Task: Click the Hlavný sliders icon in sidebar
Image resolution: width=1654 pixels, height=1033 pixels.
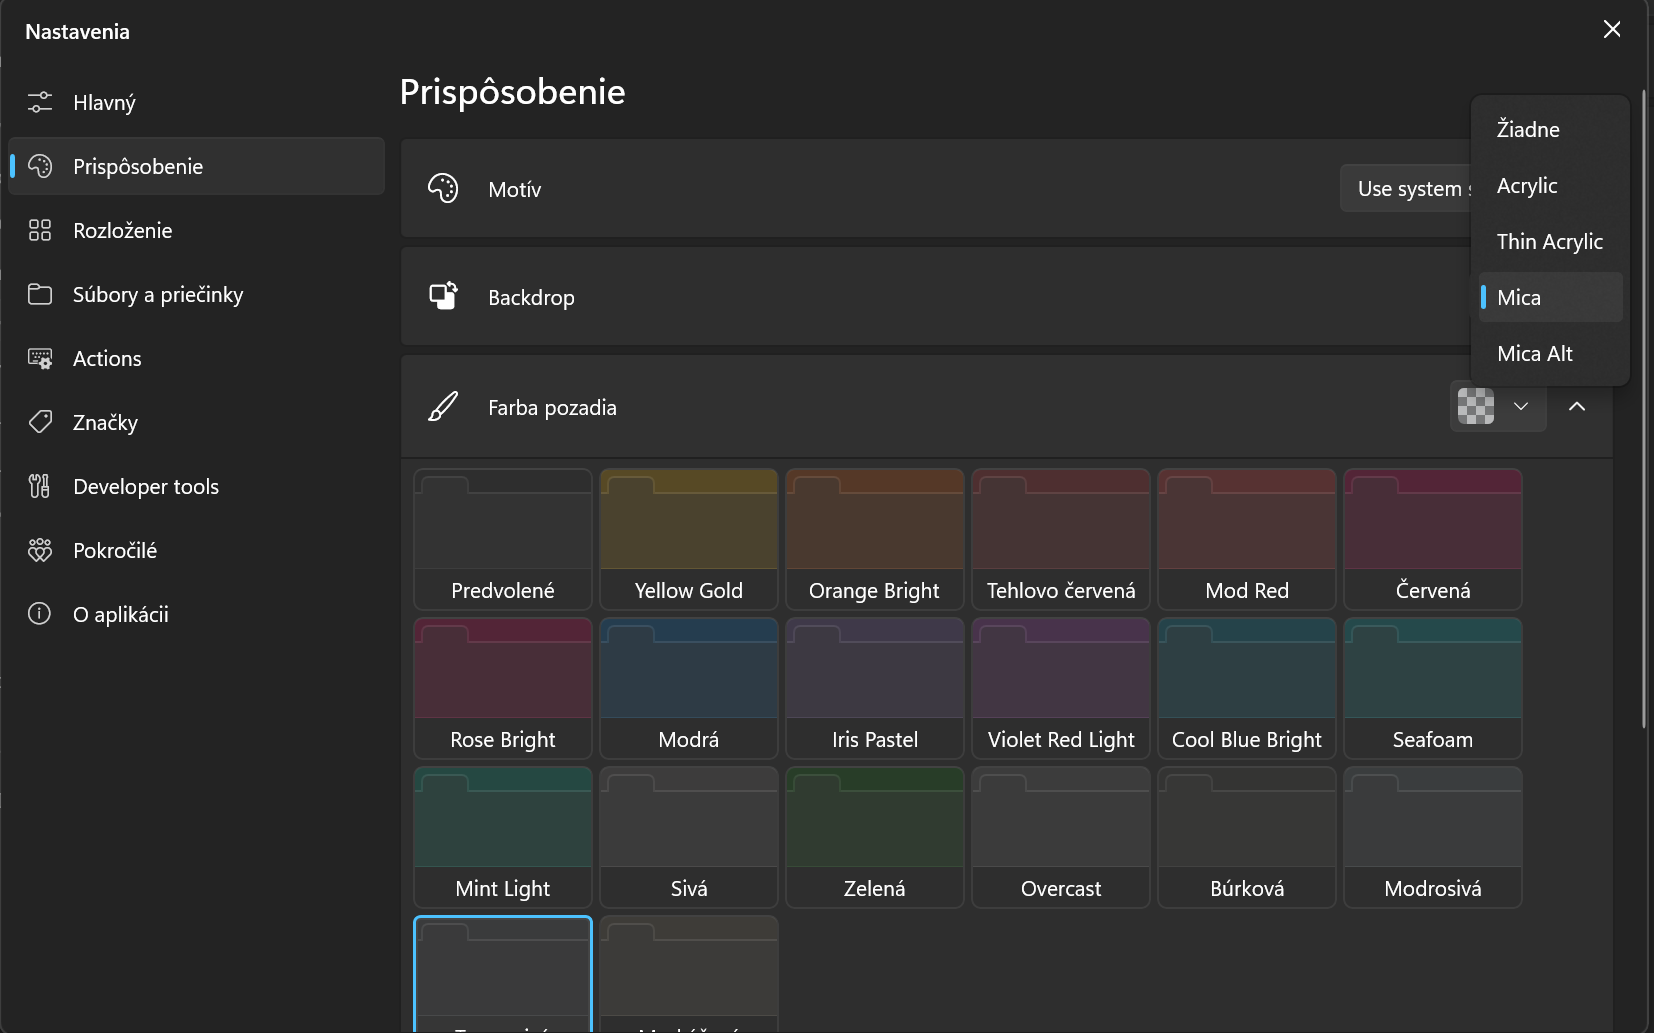Action: tap(40, 102)
